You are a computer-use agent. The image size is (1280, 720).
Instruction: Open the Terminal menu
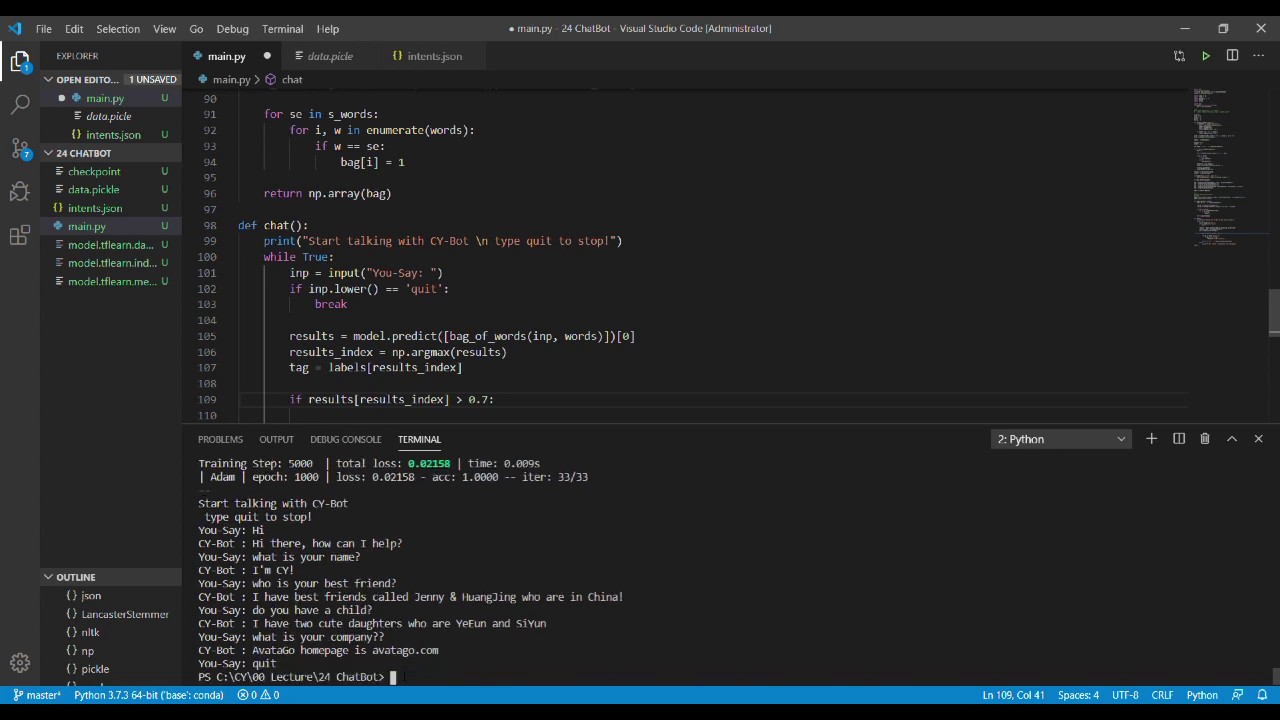[x=282, y=29]
